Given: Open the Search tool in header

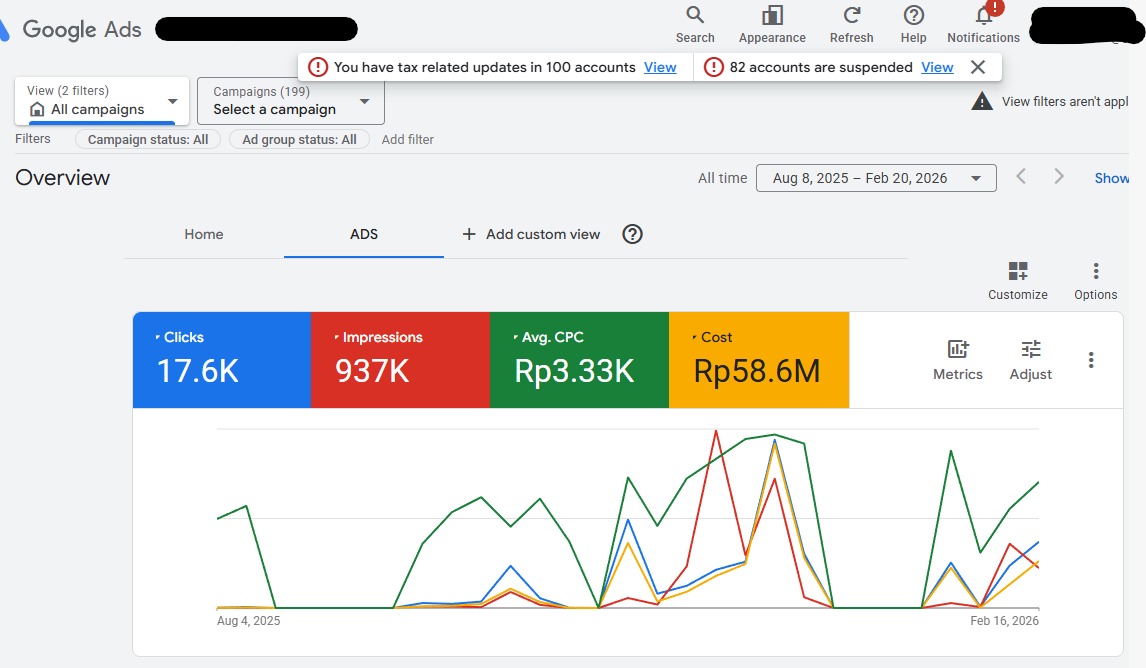Looking at the screenshot, I should click(x=694, y=16).
